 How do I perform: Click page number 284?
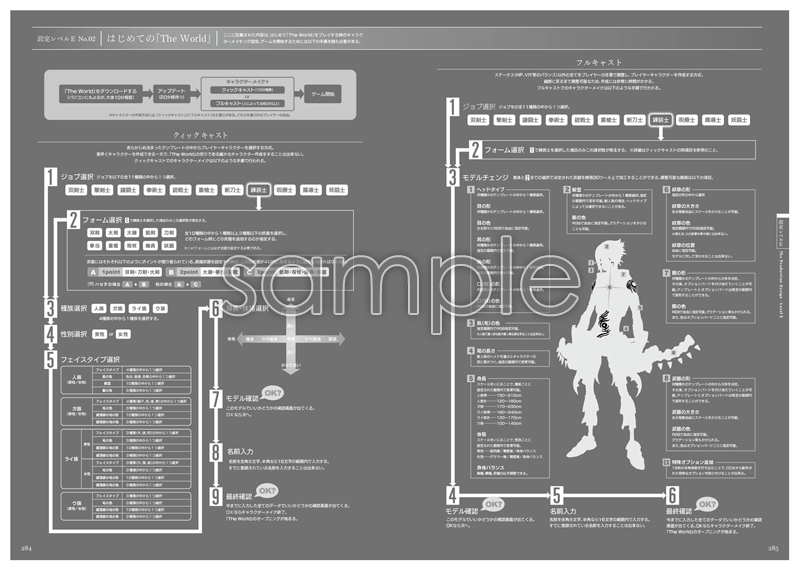[x=27, y=548]
